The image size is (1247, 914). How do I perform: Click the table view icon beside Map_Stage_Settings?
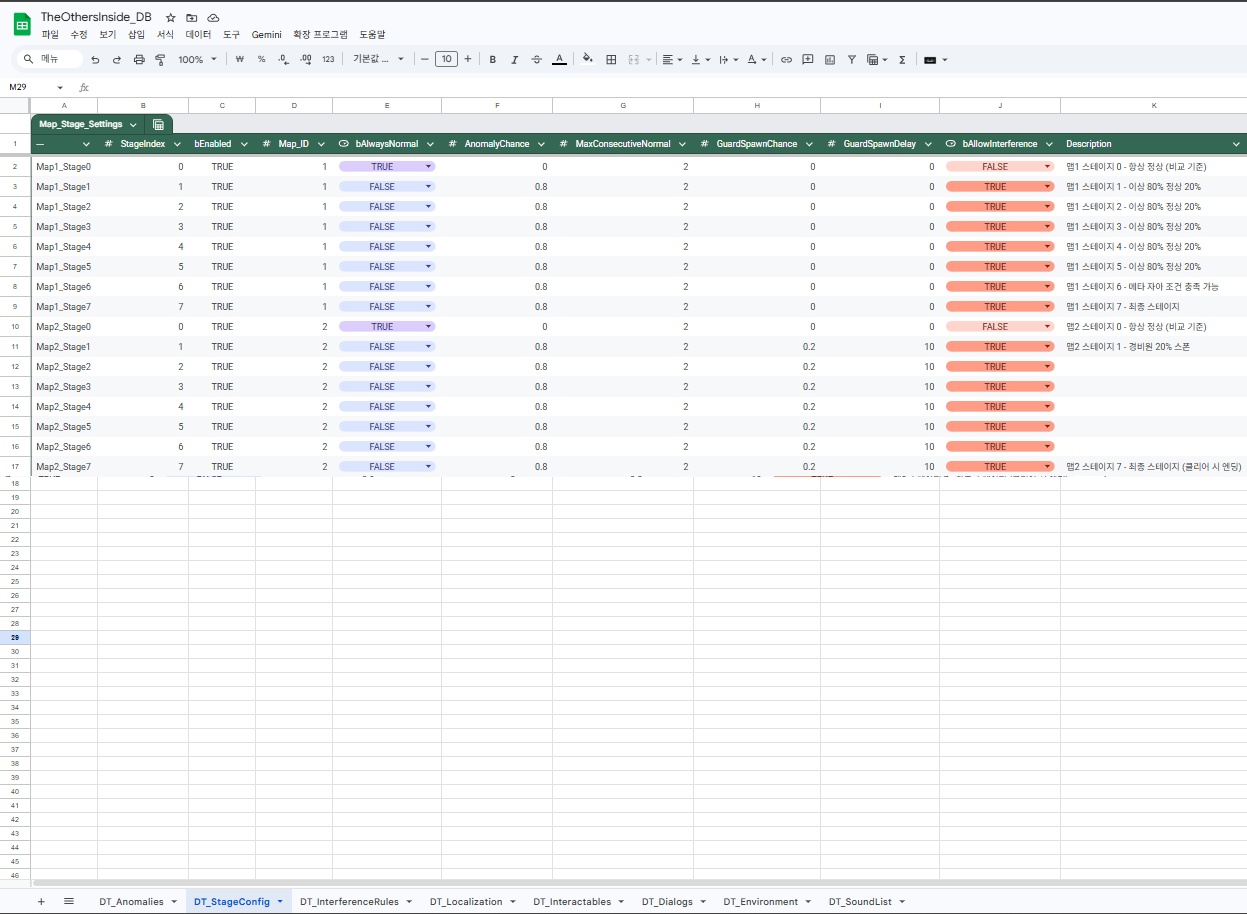tap(158, 125)
